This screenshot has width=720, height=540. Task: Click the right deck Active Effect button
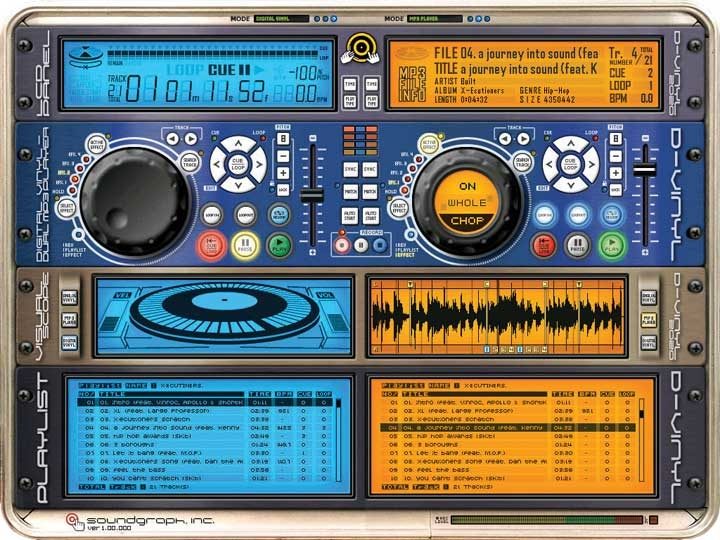tap(429, 145)
